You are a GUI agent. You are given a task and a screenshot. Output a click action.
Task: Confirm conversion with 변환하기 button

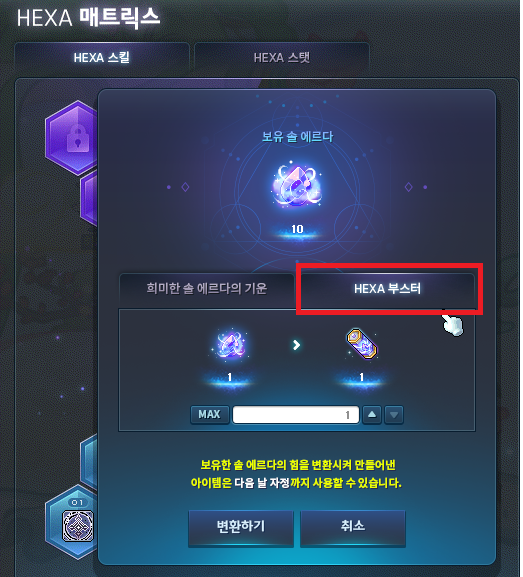241,526
